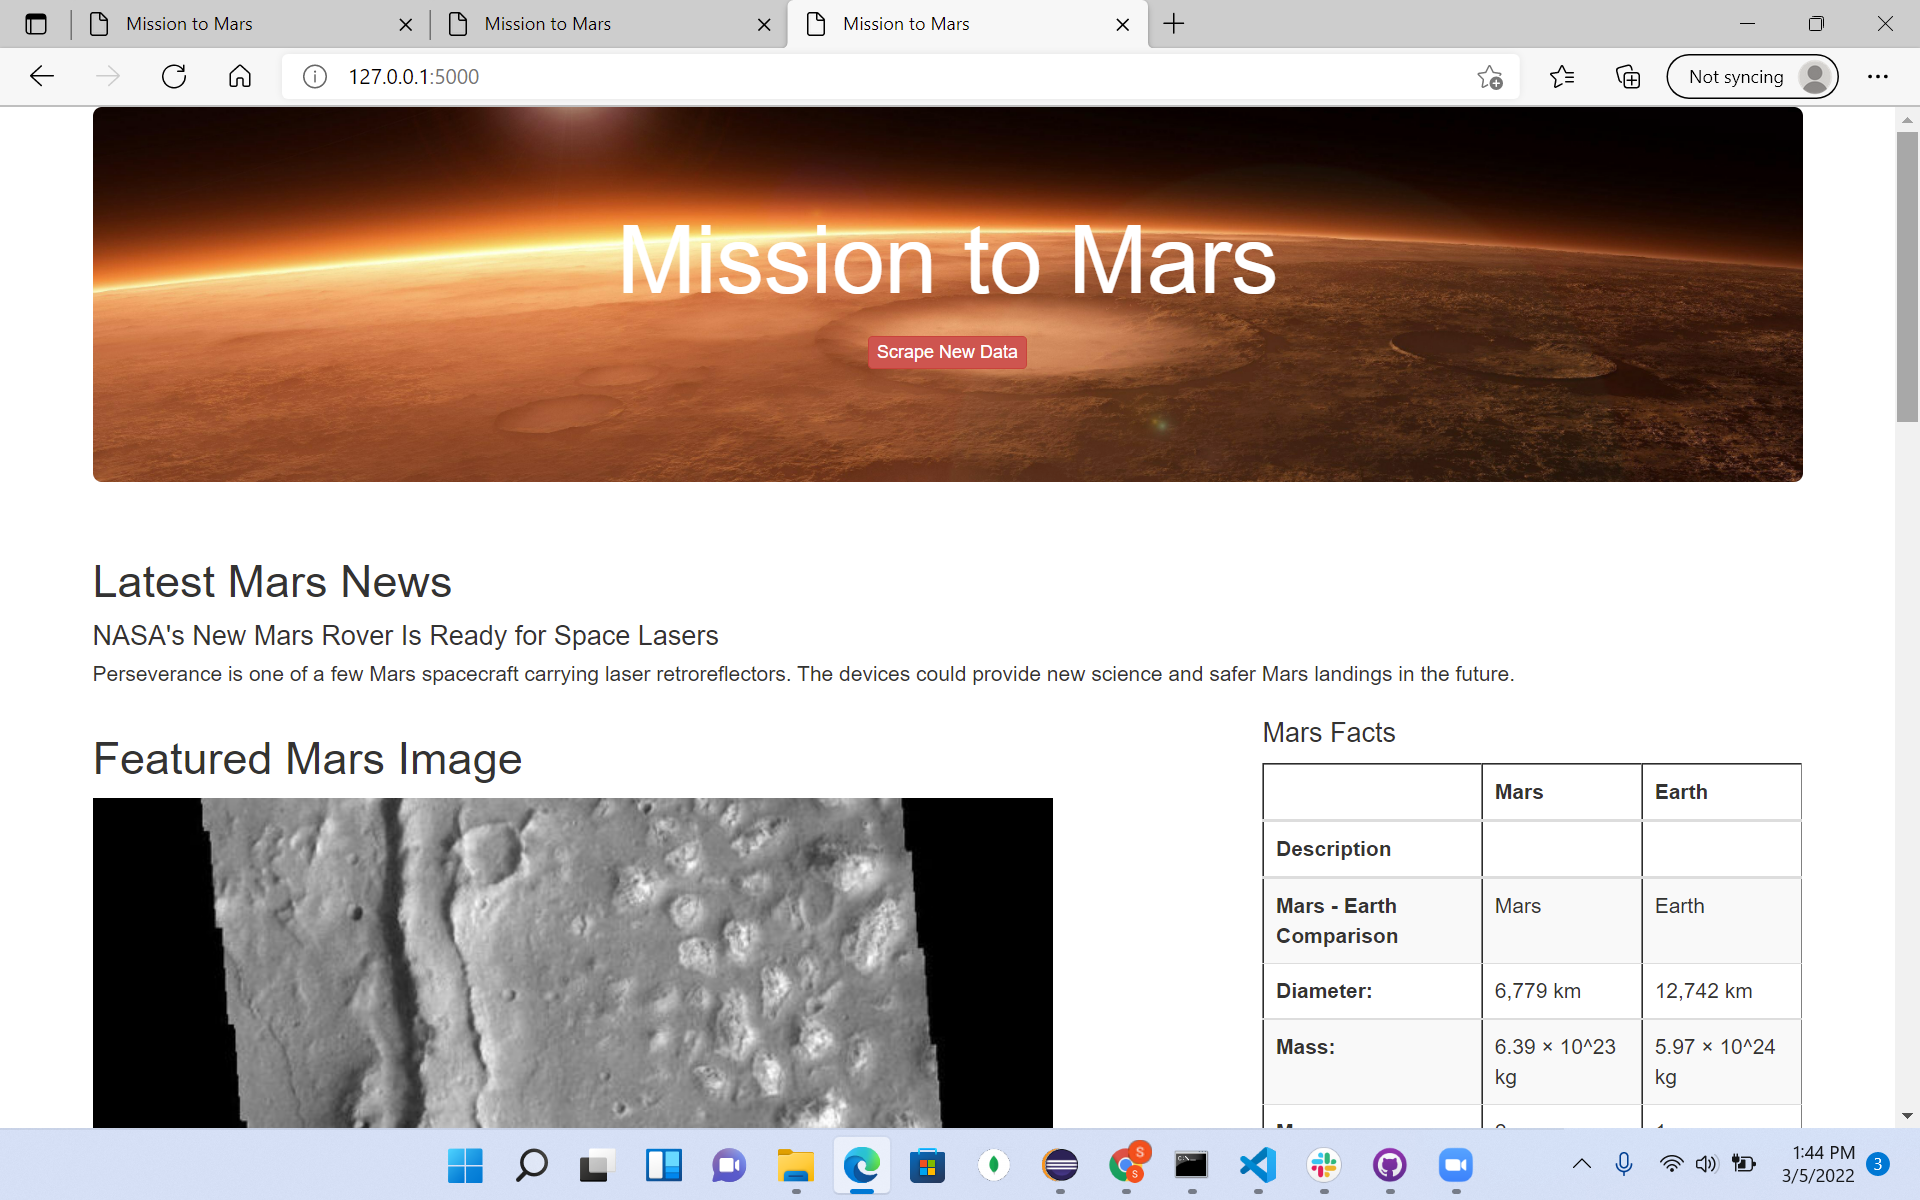Click the address bar showing 127.0.0.1:5000

tap(900, 77)
